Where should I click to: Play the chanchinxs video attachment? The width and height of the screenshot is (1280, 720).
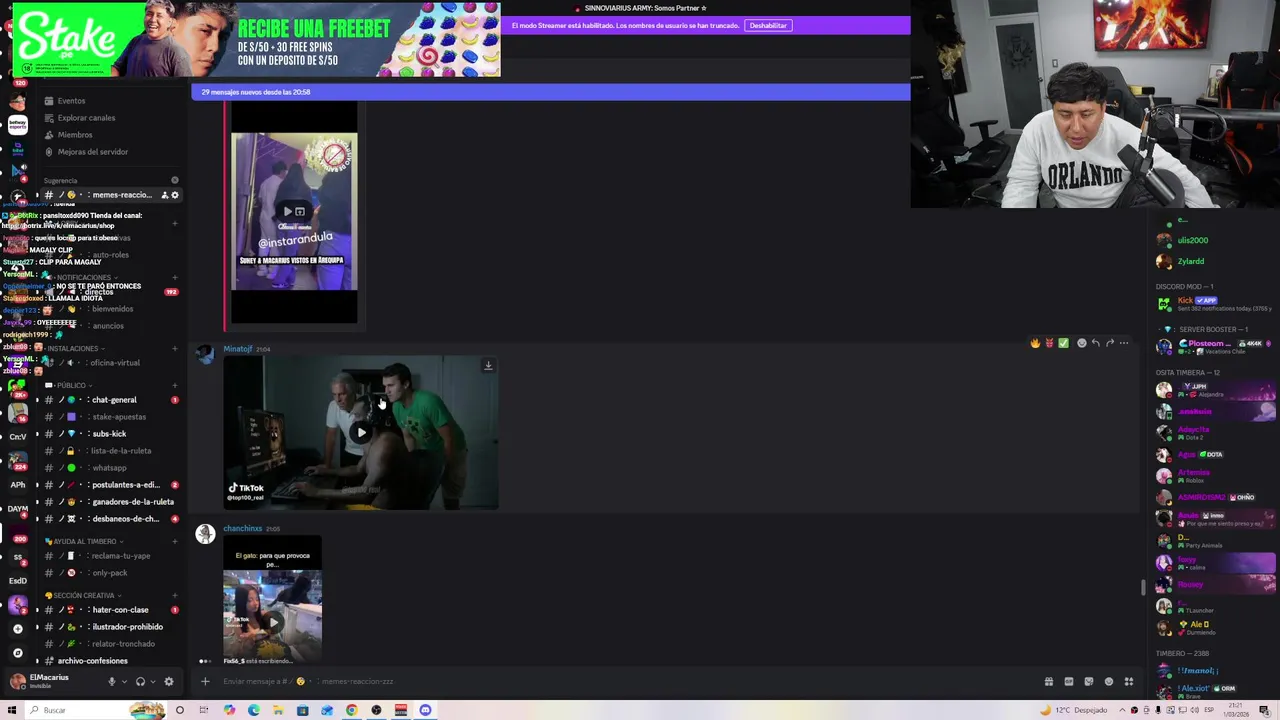click(272, 621)
